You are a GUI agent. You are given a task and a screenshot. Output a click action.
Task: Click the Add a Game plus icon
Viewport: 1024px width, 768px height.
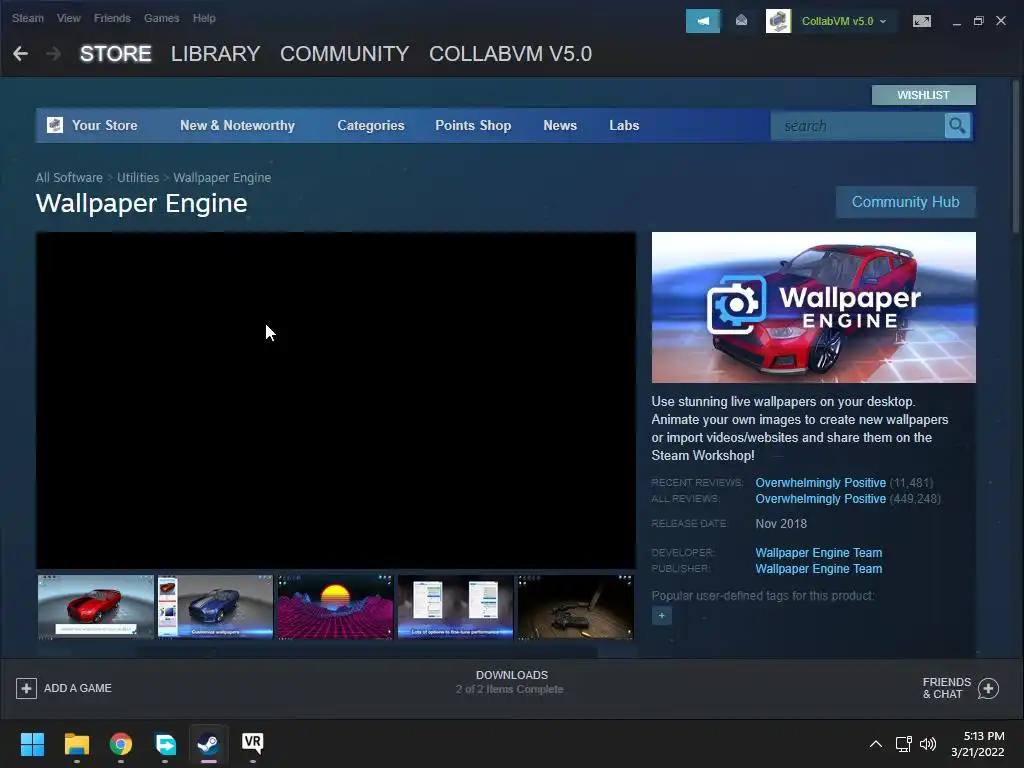(x=26, y=688)
